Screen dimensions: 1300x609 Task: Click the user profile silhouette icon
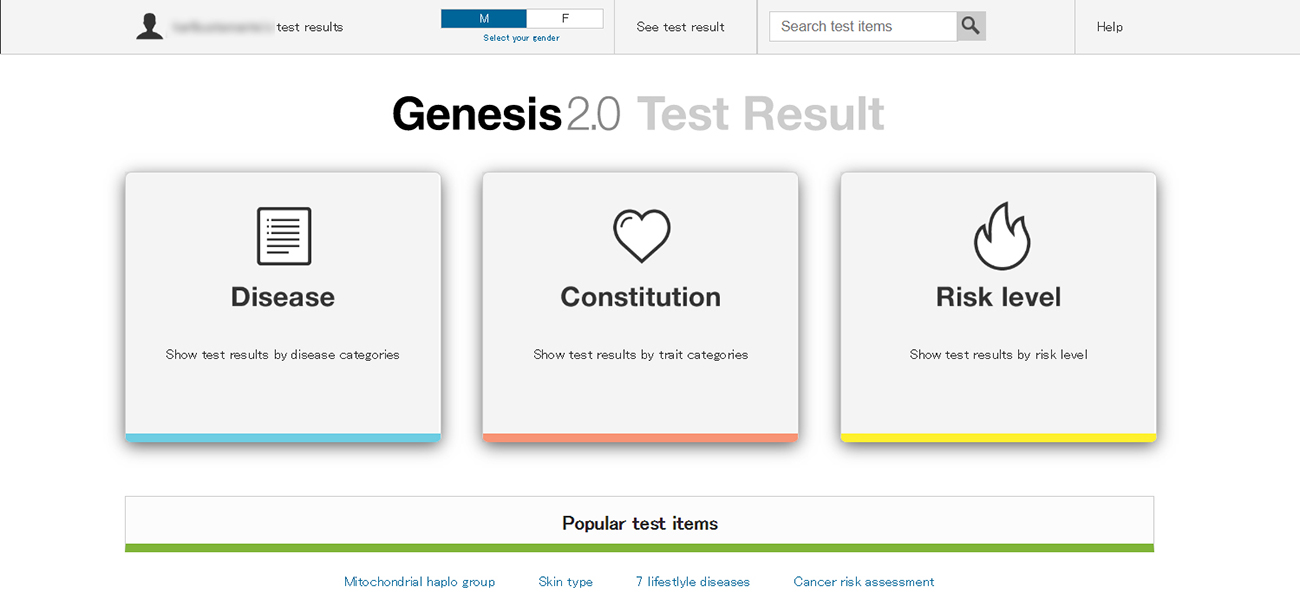150,27
